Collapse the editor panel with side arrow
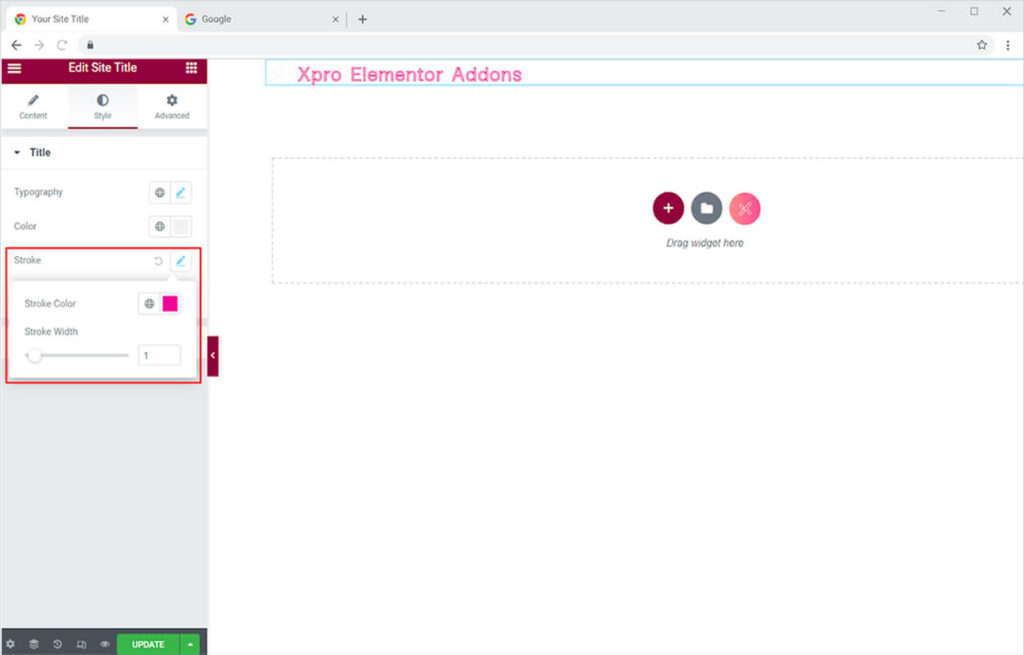The height and width of the screenshot is (655, 1024). tap(212, 355)
